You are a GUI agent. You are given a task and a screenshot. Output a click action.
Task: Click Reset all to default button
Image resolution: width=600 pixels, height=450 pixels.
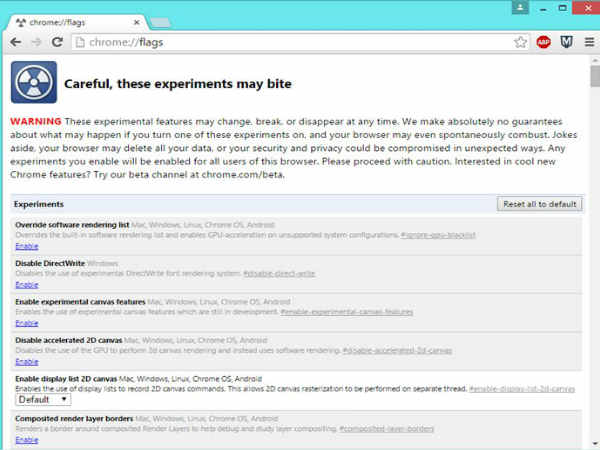[540, 204]
